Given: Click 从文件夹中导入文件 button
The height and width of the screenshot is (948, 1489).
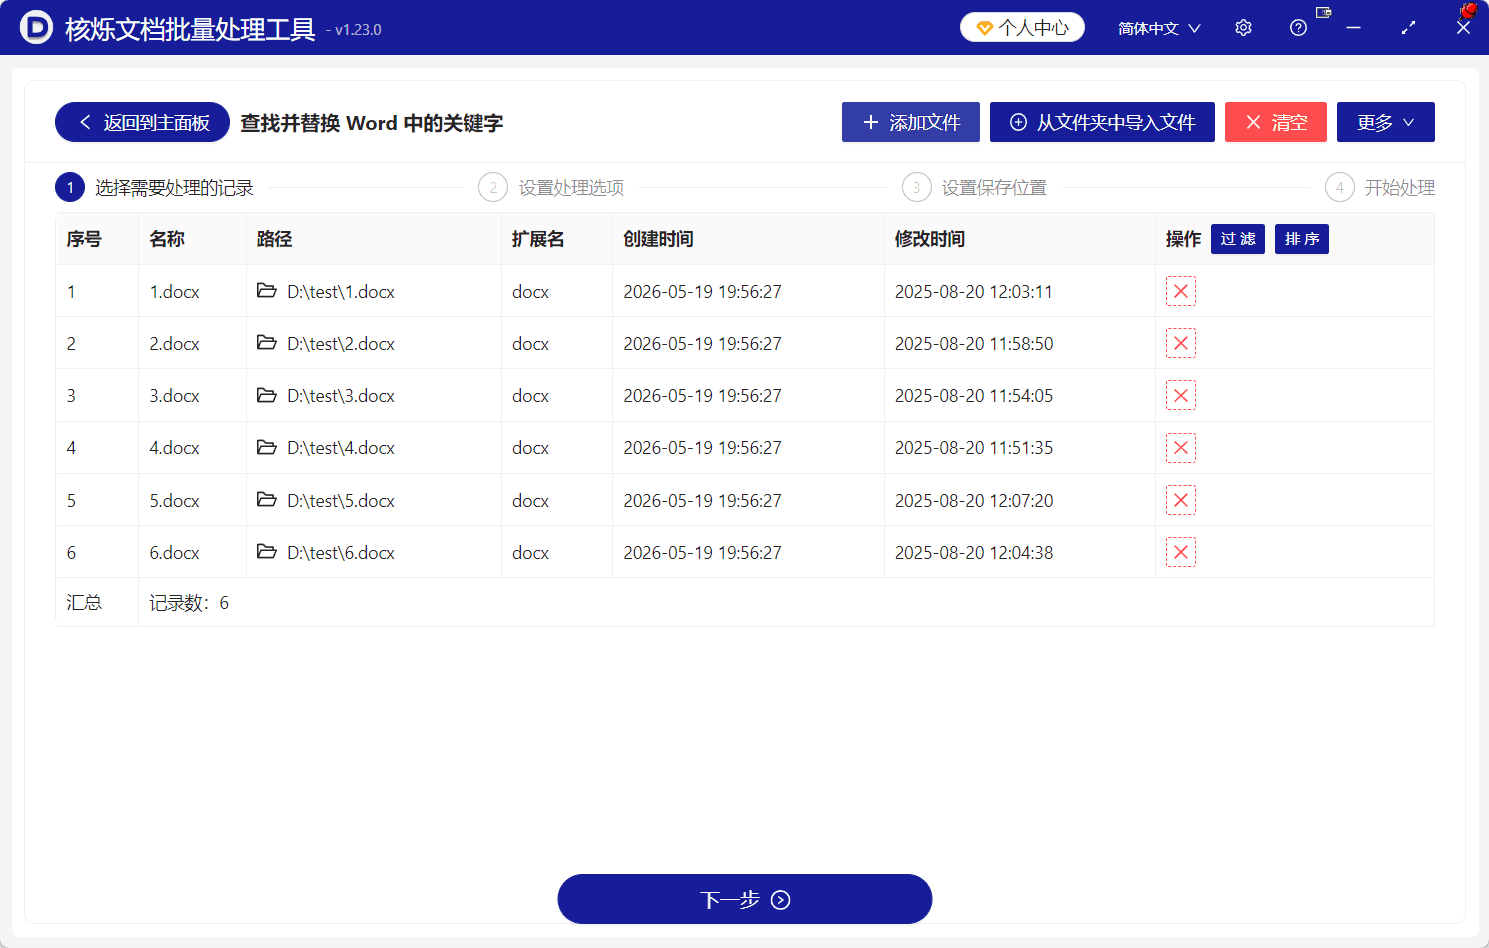Looking at the screenshot, I should click(1102, 122).
